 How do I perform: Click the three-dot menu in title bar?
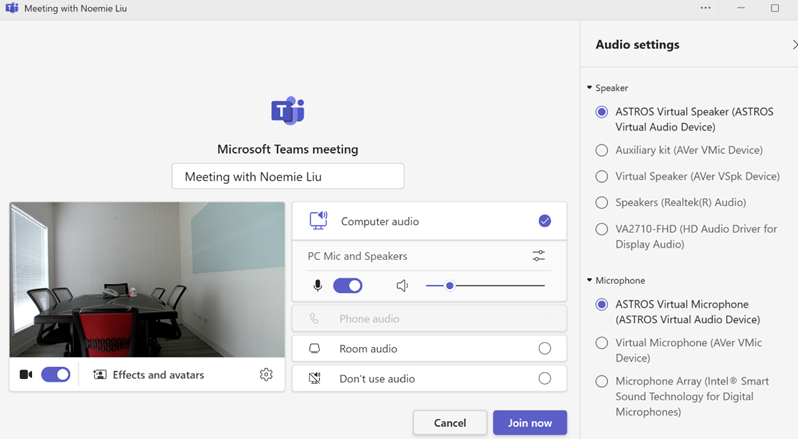pos(705,8)
